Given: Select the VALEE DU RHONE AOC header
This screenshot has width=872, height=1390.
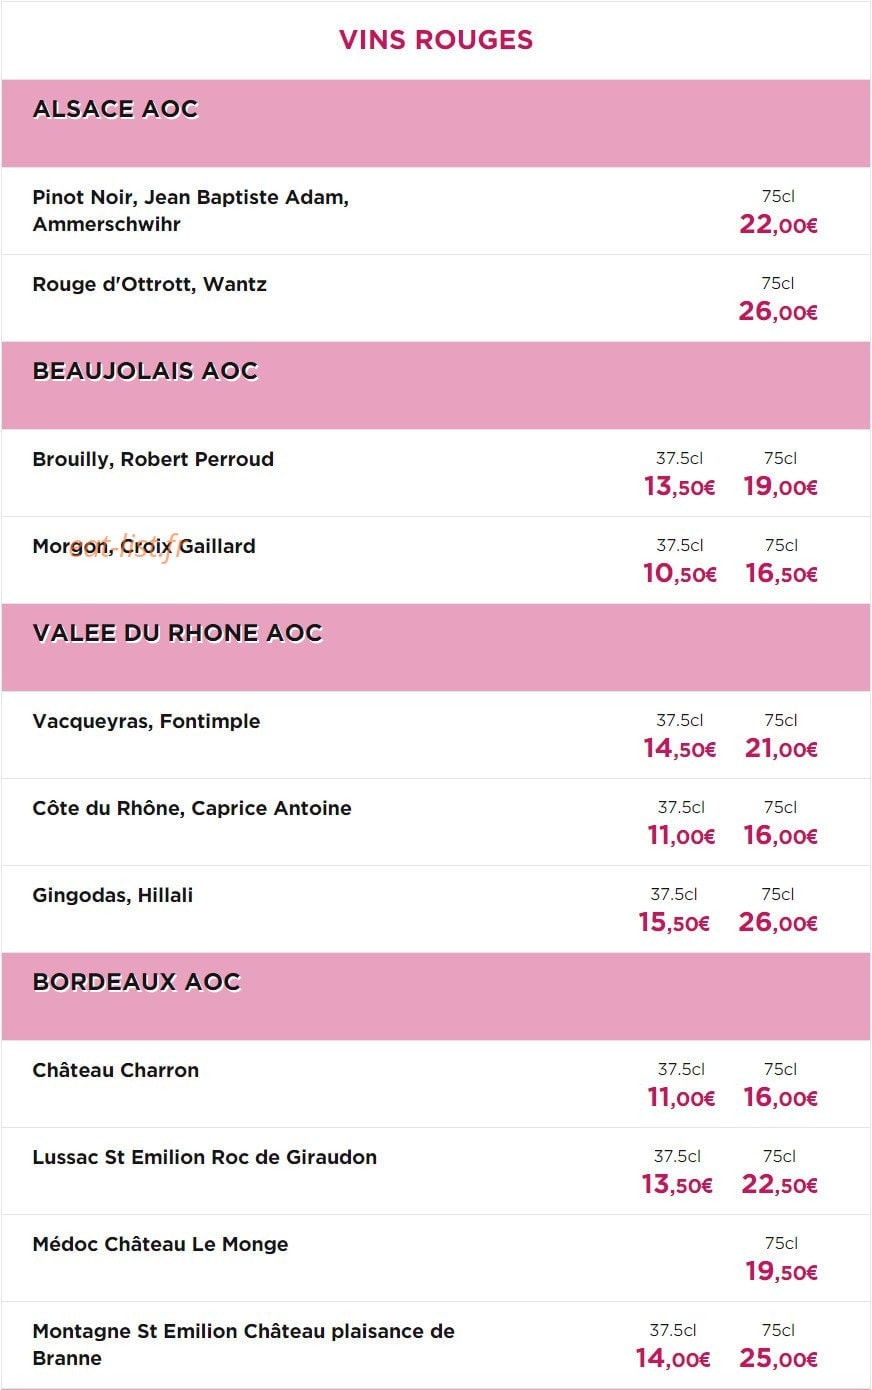Looking at the screenshot, I should (x=436, y=648).
